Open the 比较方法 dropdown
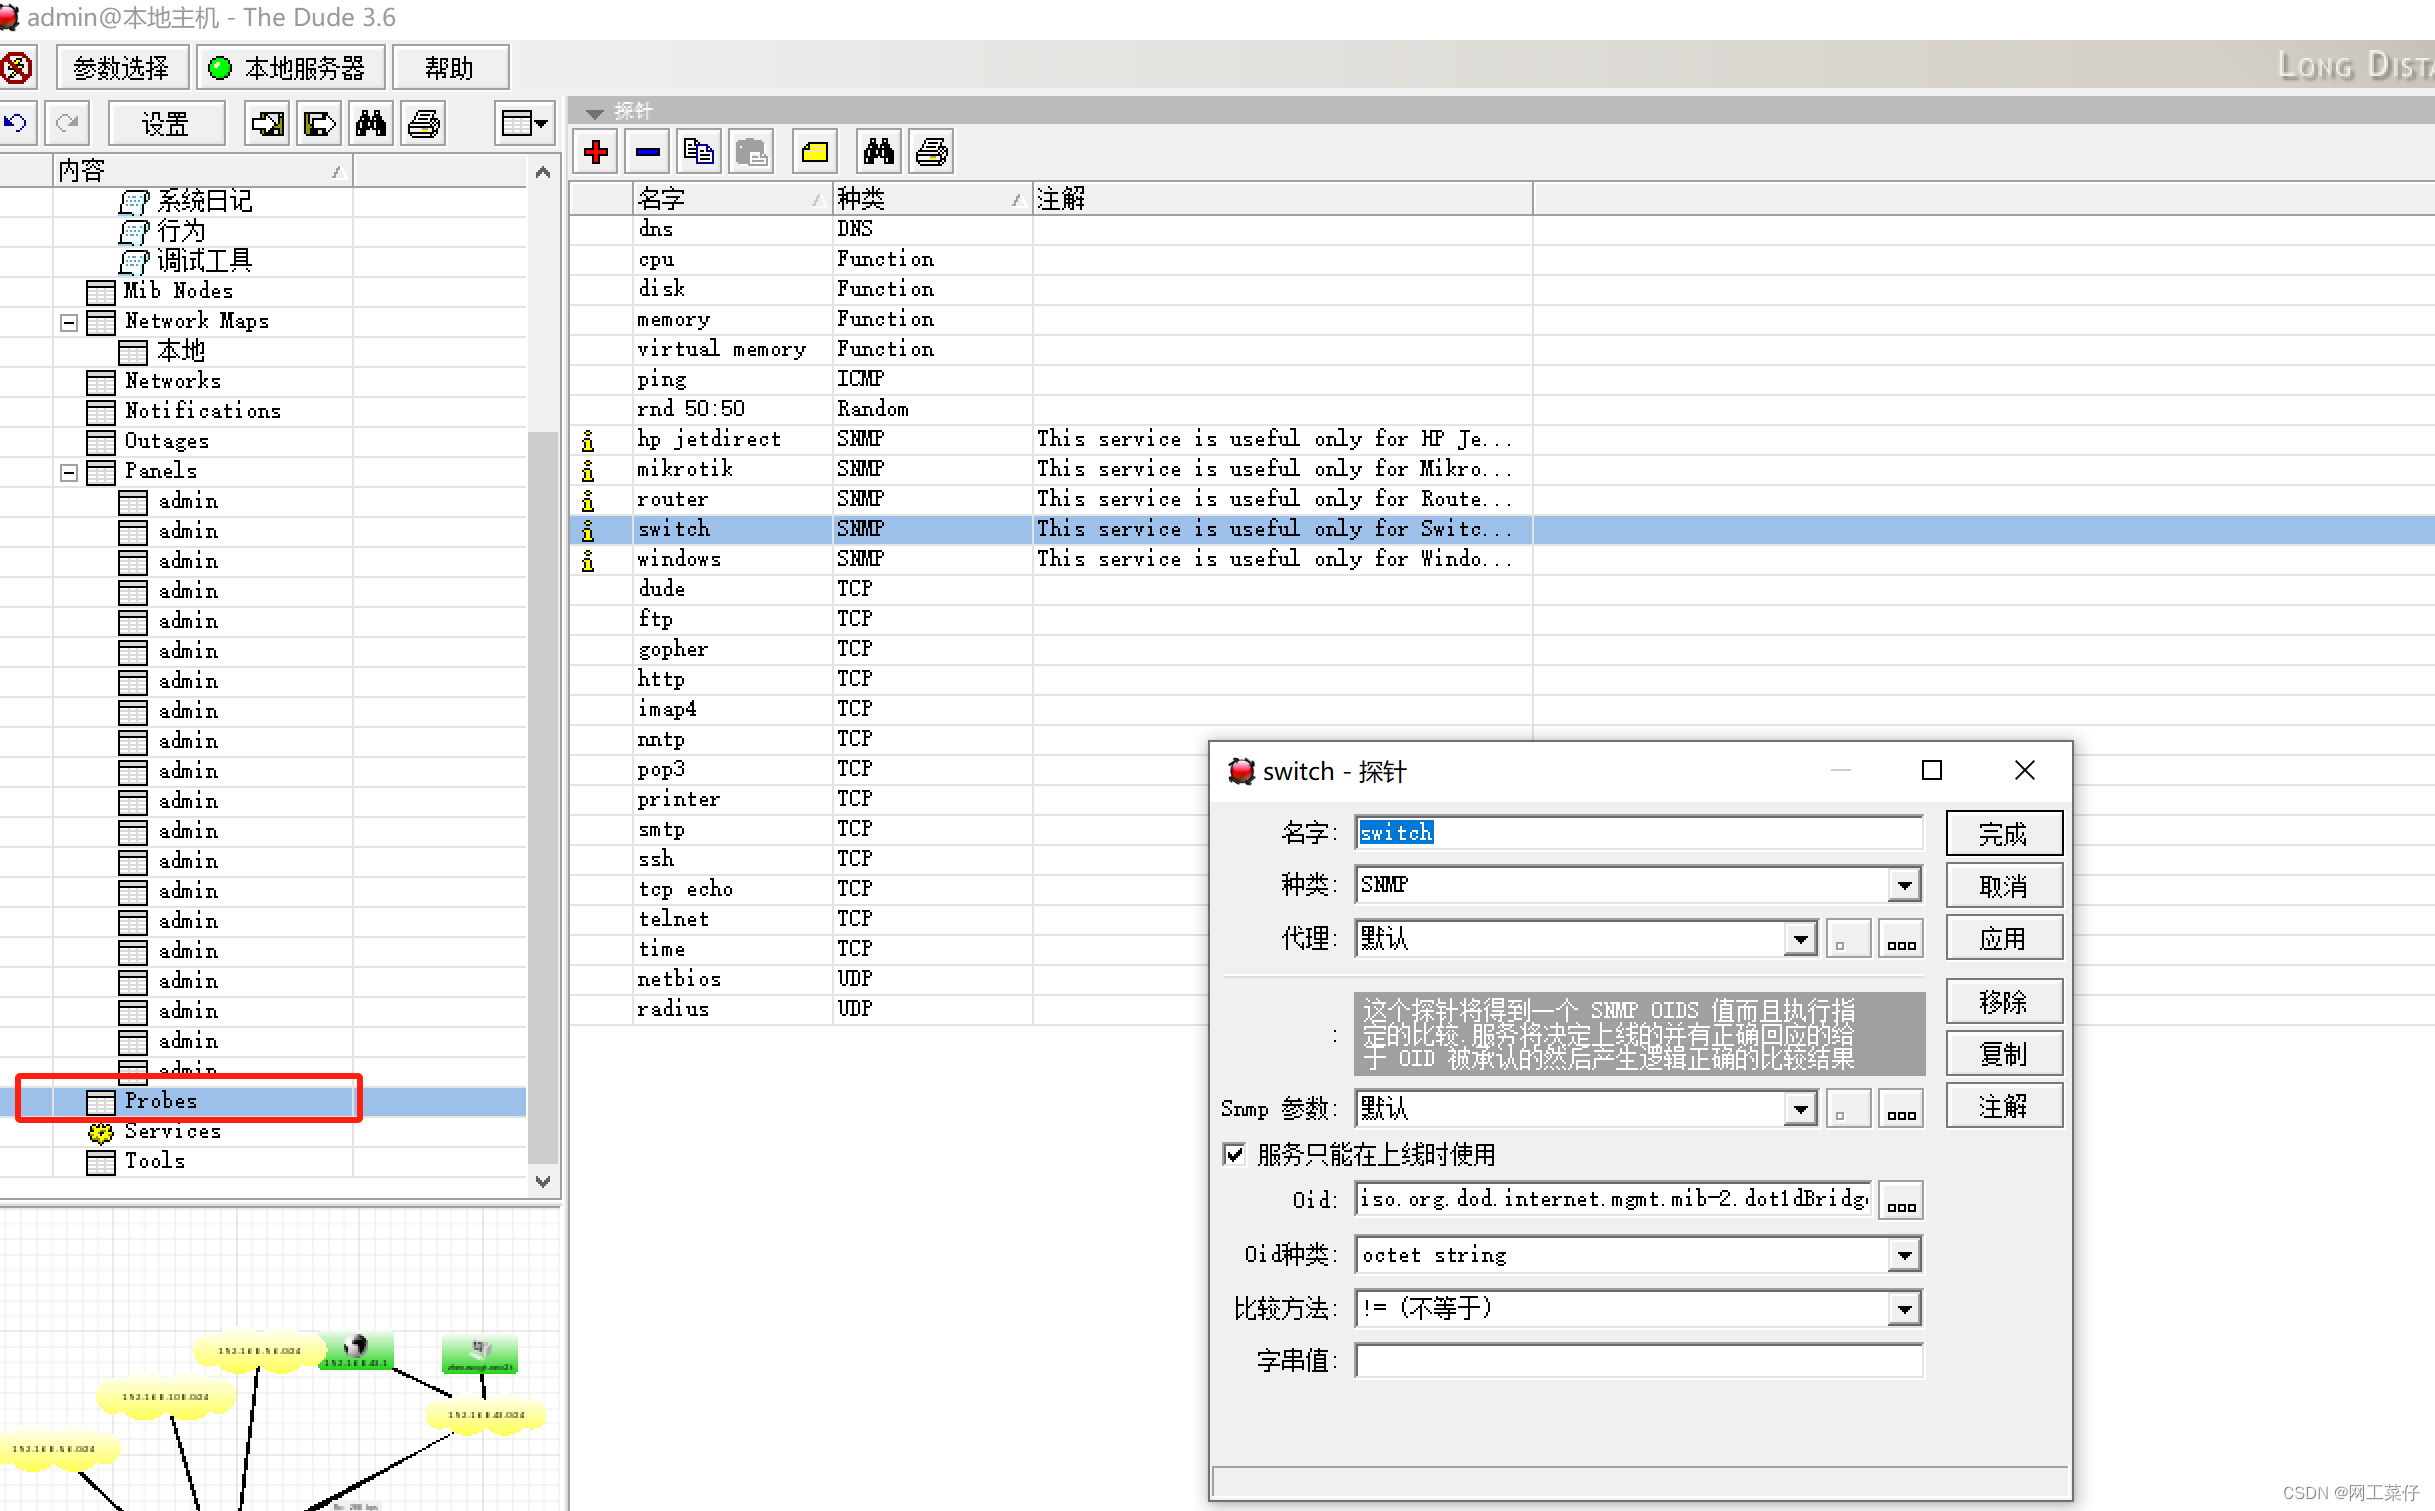The image size is (2435, 1511). click(1904, 1308)
